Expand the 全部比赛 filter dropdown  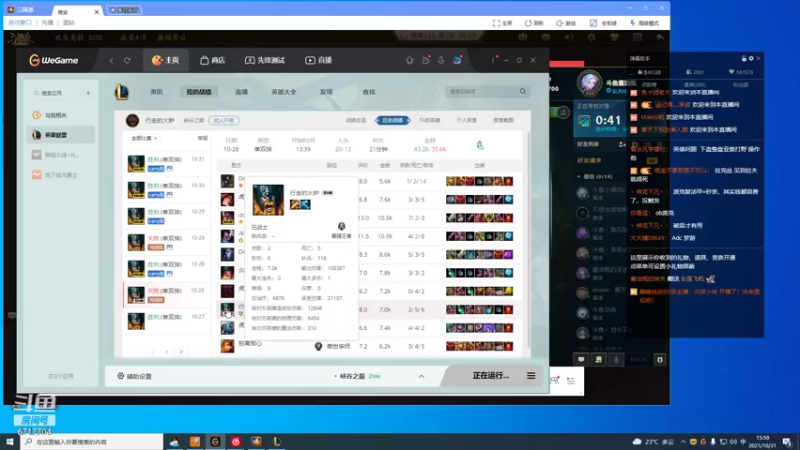tap(144, 138)
